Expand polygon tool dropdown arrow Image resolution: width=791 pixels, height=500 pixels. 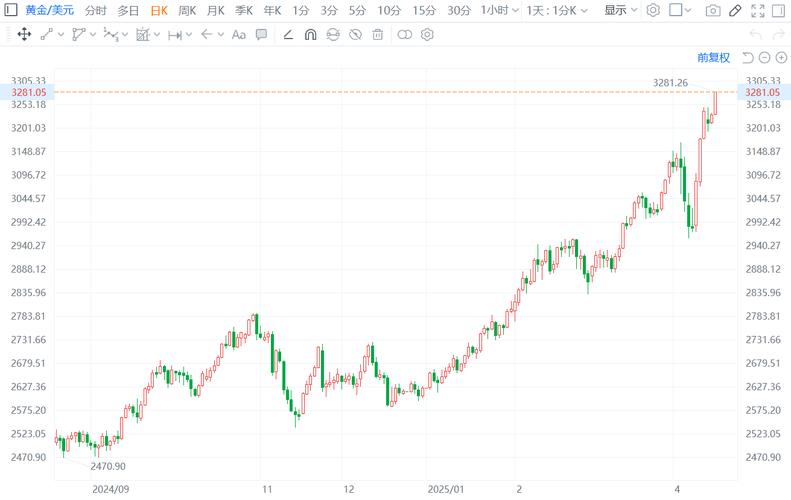click(93, 35)
